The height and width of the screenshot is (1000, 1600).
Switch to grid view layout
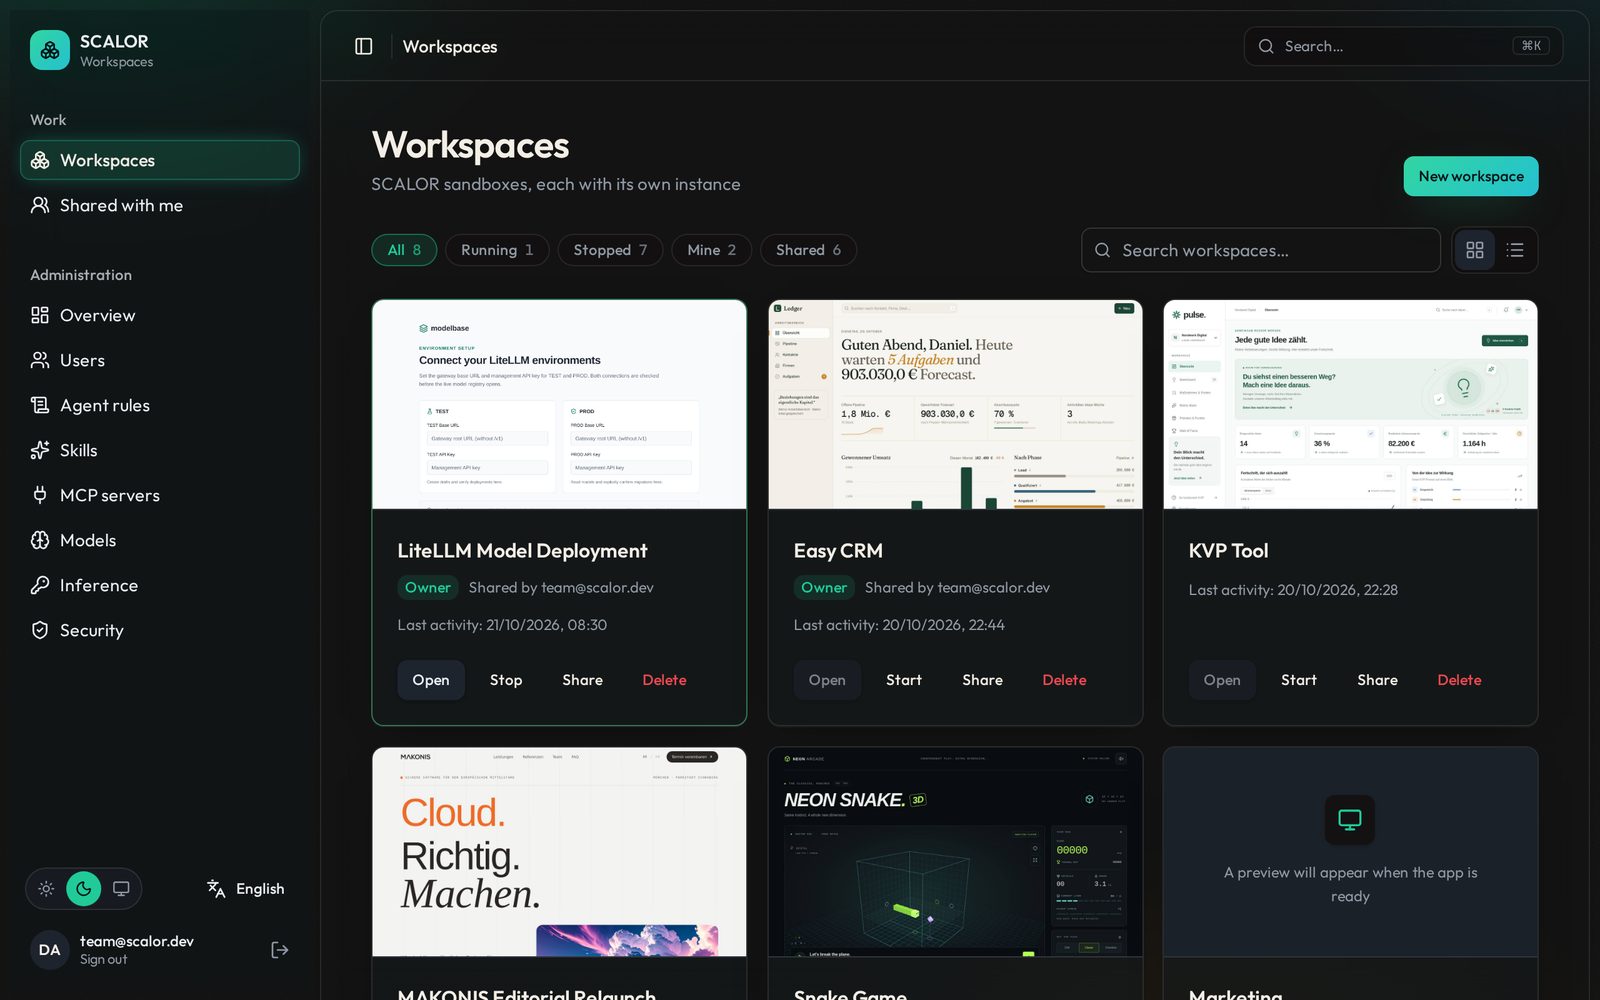tap(1475, 250)
